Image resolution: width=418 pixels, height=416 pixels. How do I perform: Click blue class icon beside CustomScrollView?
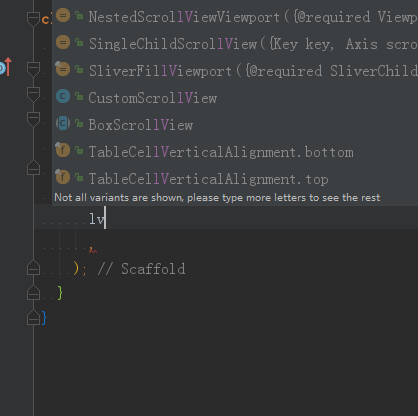(63, 96)
